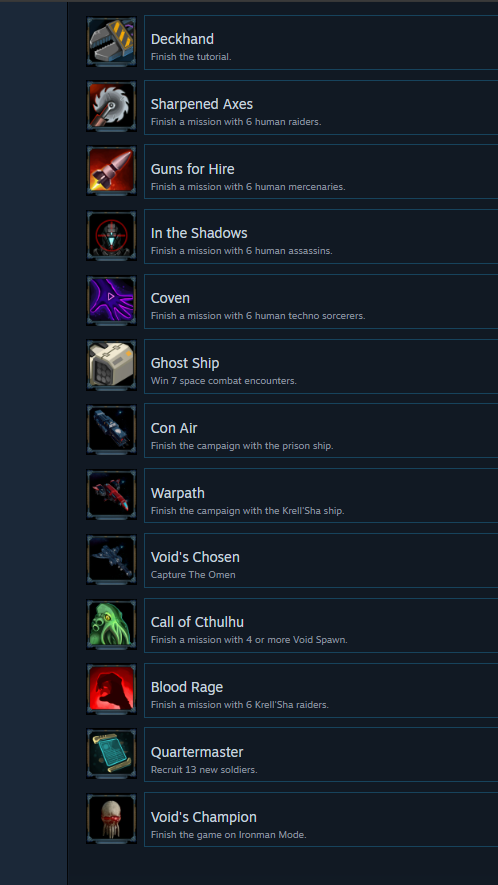Click the Void's Chosen ship icon
Image resolution: width=498 pixels, height=885 pixels.
111,560
